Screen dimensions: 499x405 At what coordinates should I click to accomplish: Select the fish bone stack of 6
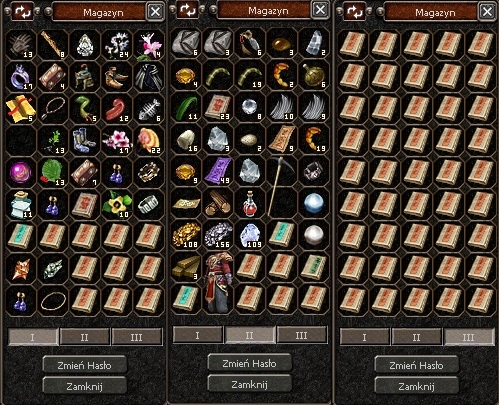(x=149, y=108)
